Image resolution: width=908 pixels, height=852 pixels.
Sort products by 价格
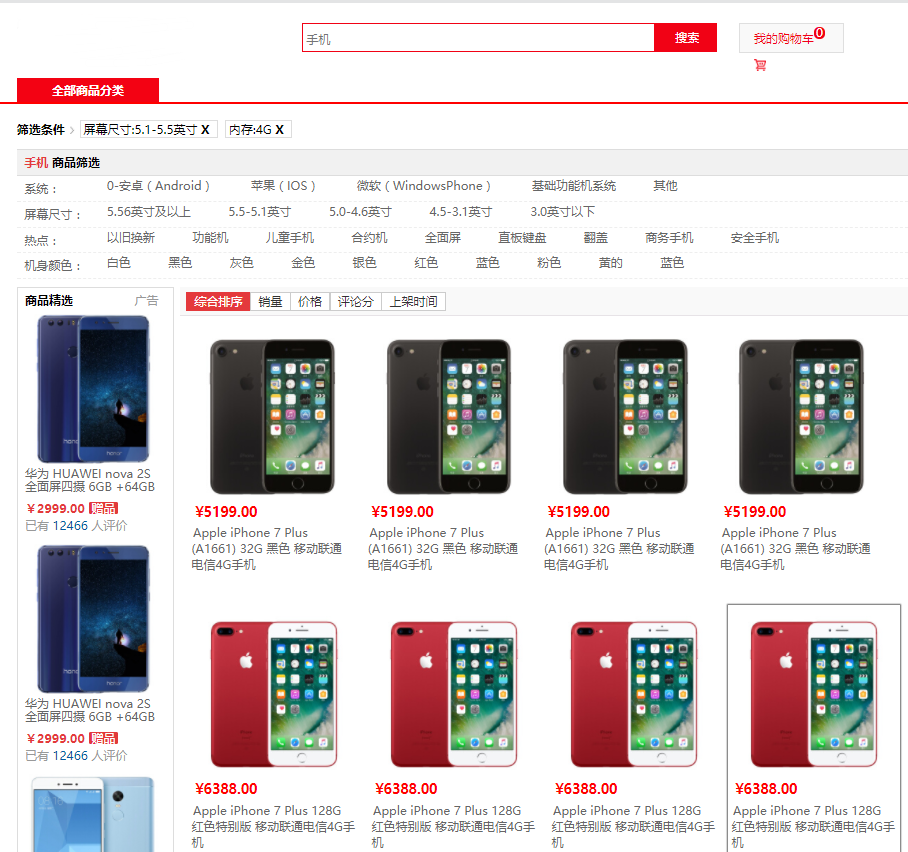310,302
